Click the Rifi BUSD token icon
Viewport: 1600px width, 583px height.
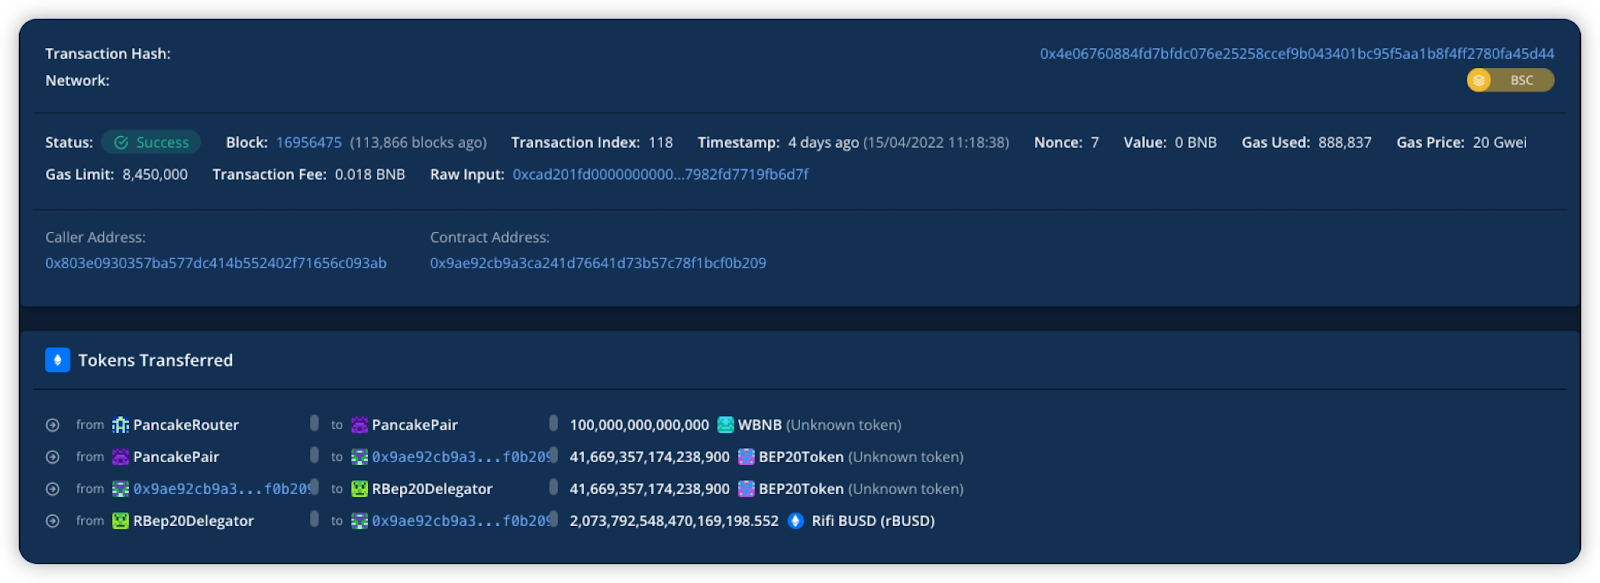coord(796,521)
